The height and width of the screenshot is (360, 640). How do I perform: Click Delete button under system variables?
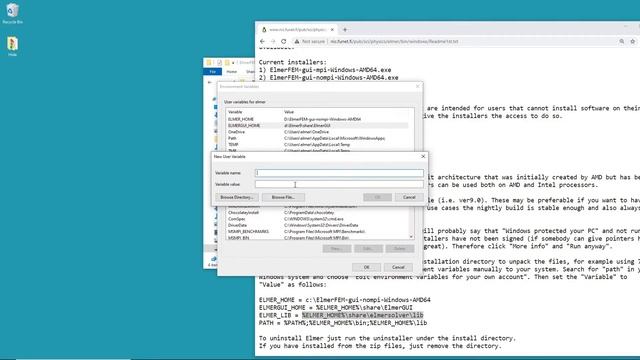click(x=400, y=249)
